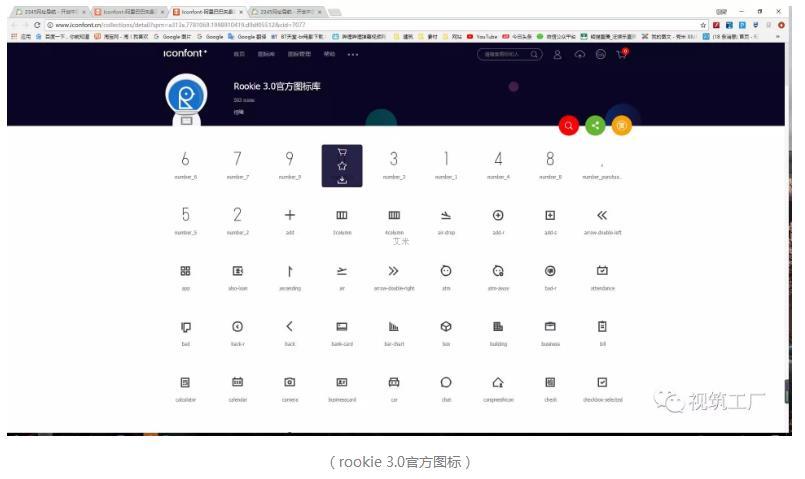Select the bank-card icon
This screenshot has height=479, width=805.
point(342,326)
